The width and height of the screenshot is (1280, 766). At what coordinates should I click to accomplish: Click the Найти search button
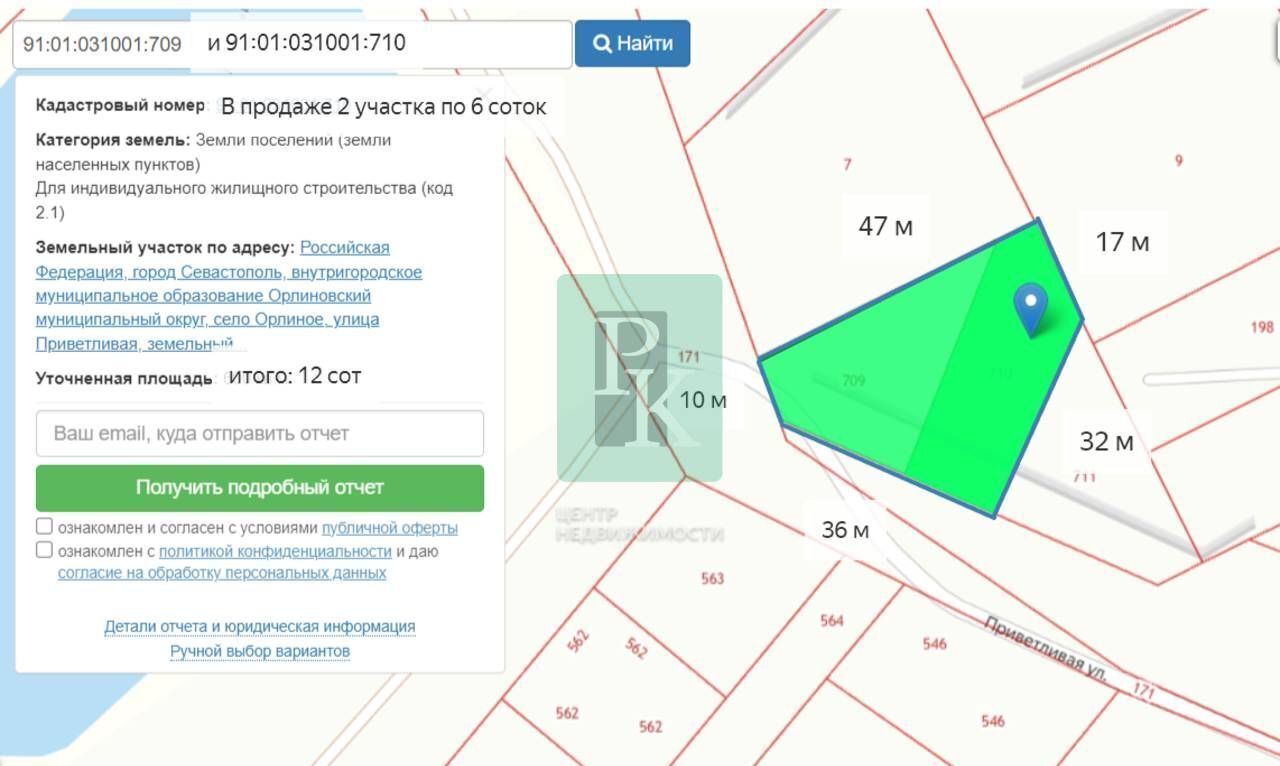click(632, 43)
